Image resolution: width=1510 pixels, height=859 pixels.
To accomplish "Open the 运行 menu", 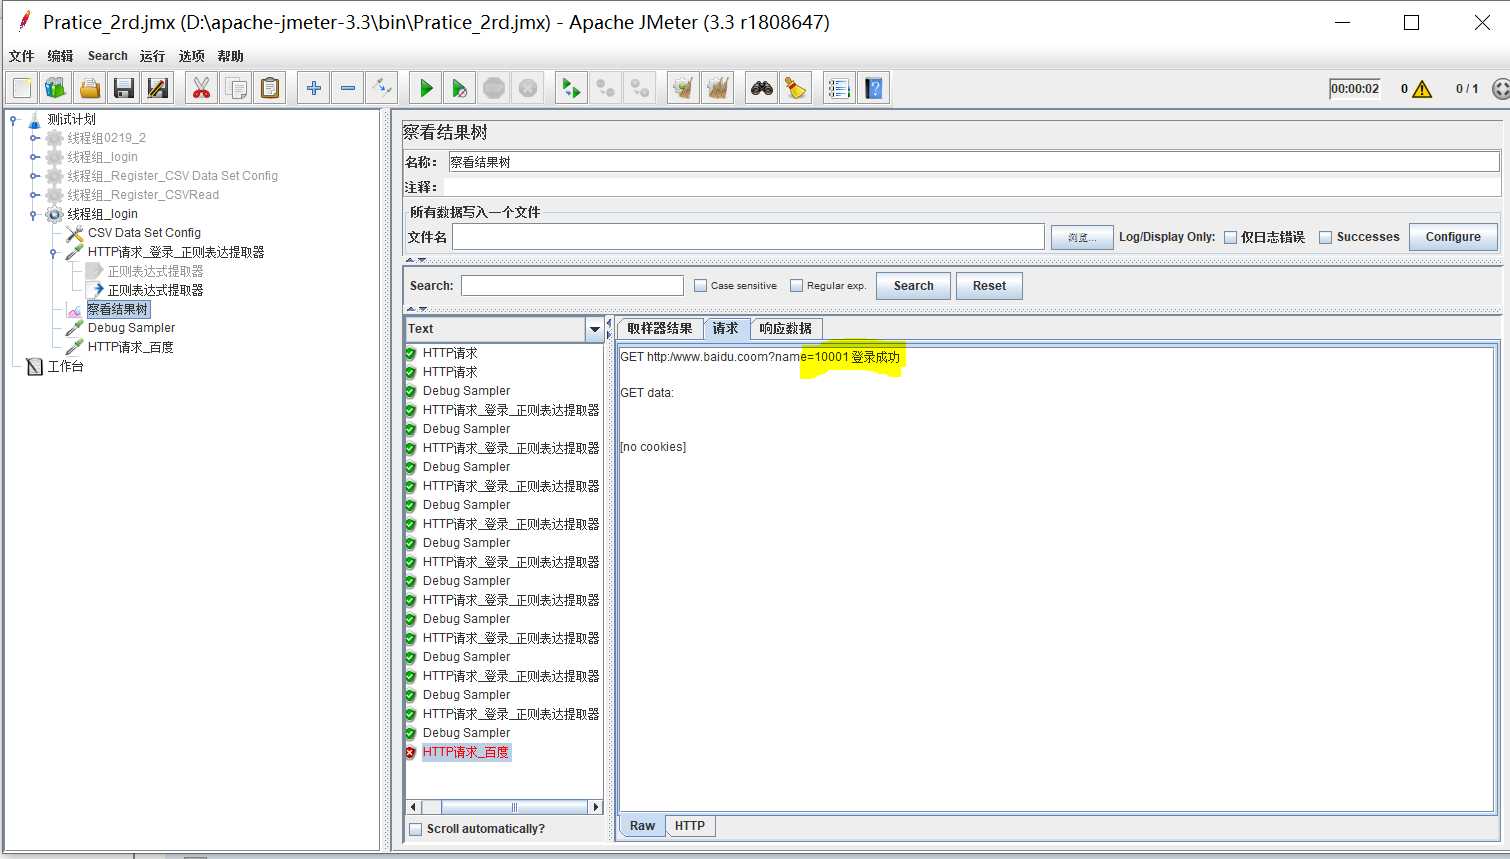I will tap(152, 56).
